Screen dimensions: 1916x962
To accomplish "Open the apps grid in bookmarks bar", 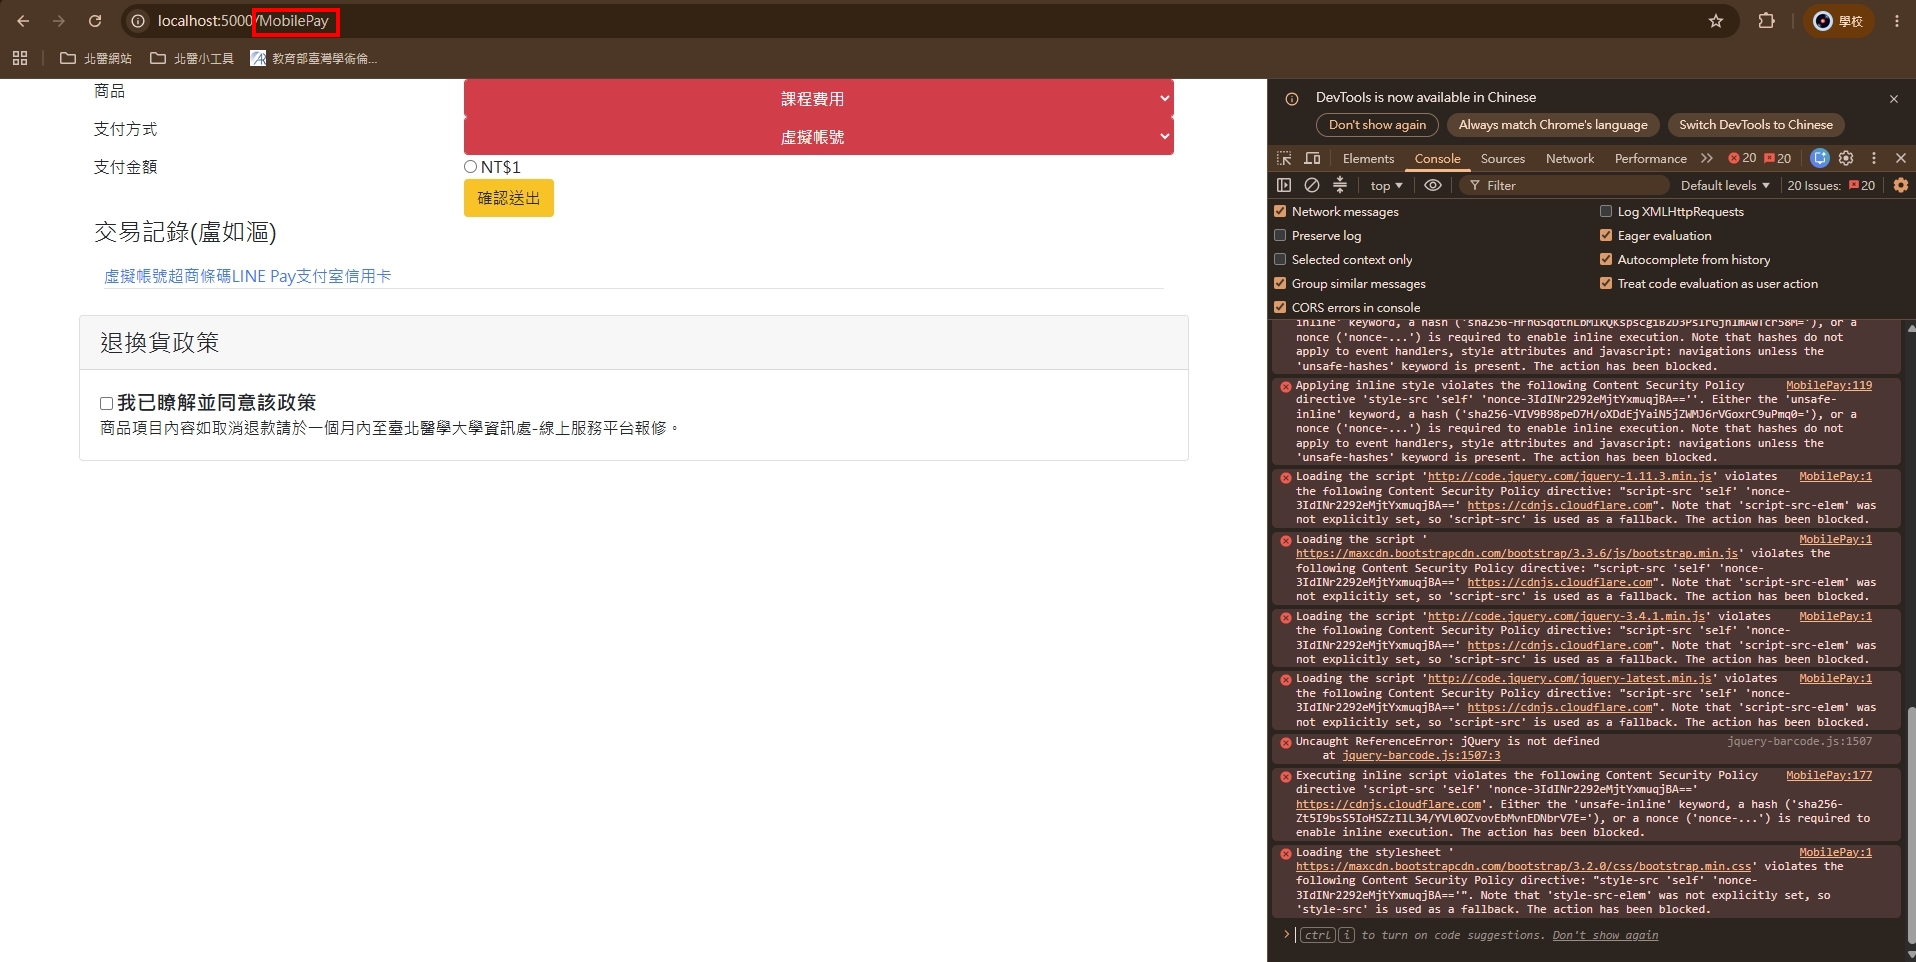I will 20,58.
